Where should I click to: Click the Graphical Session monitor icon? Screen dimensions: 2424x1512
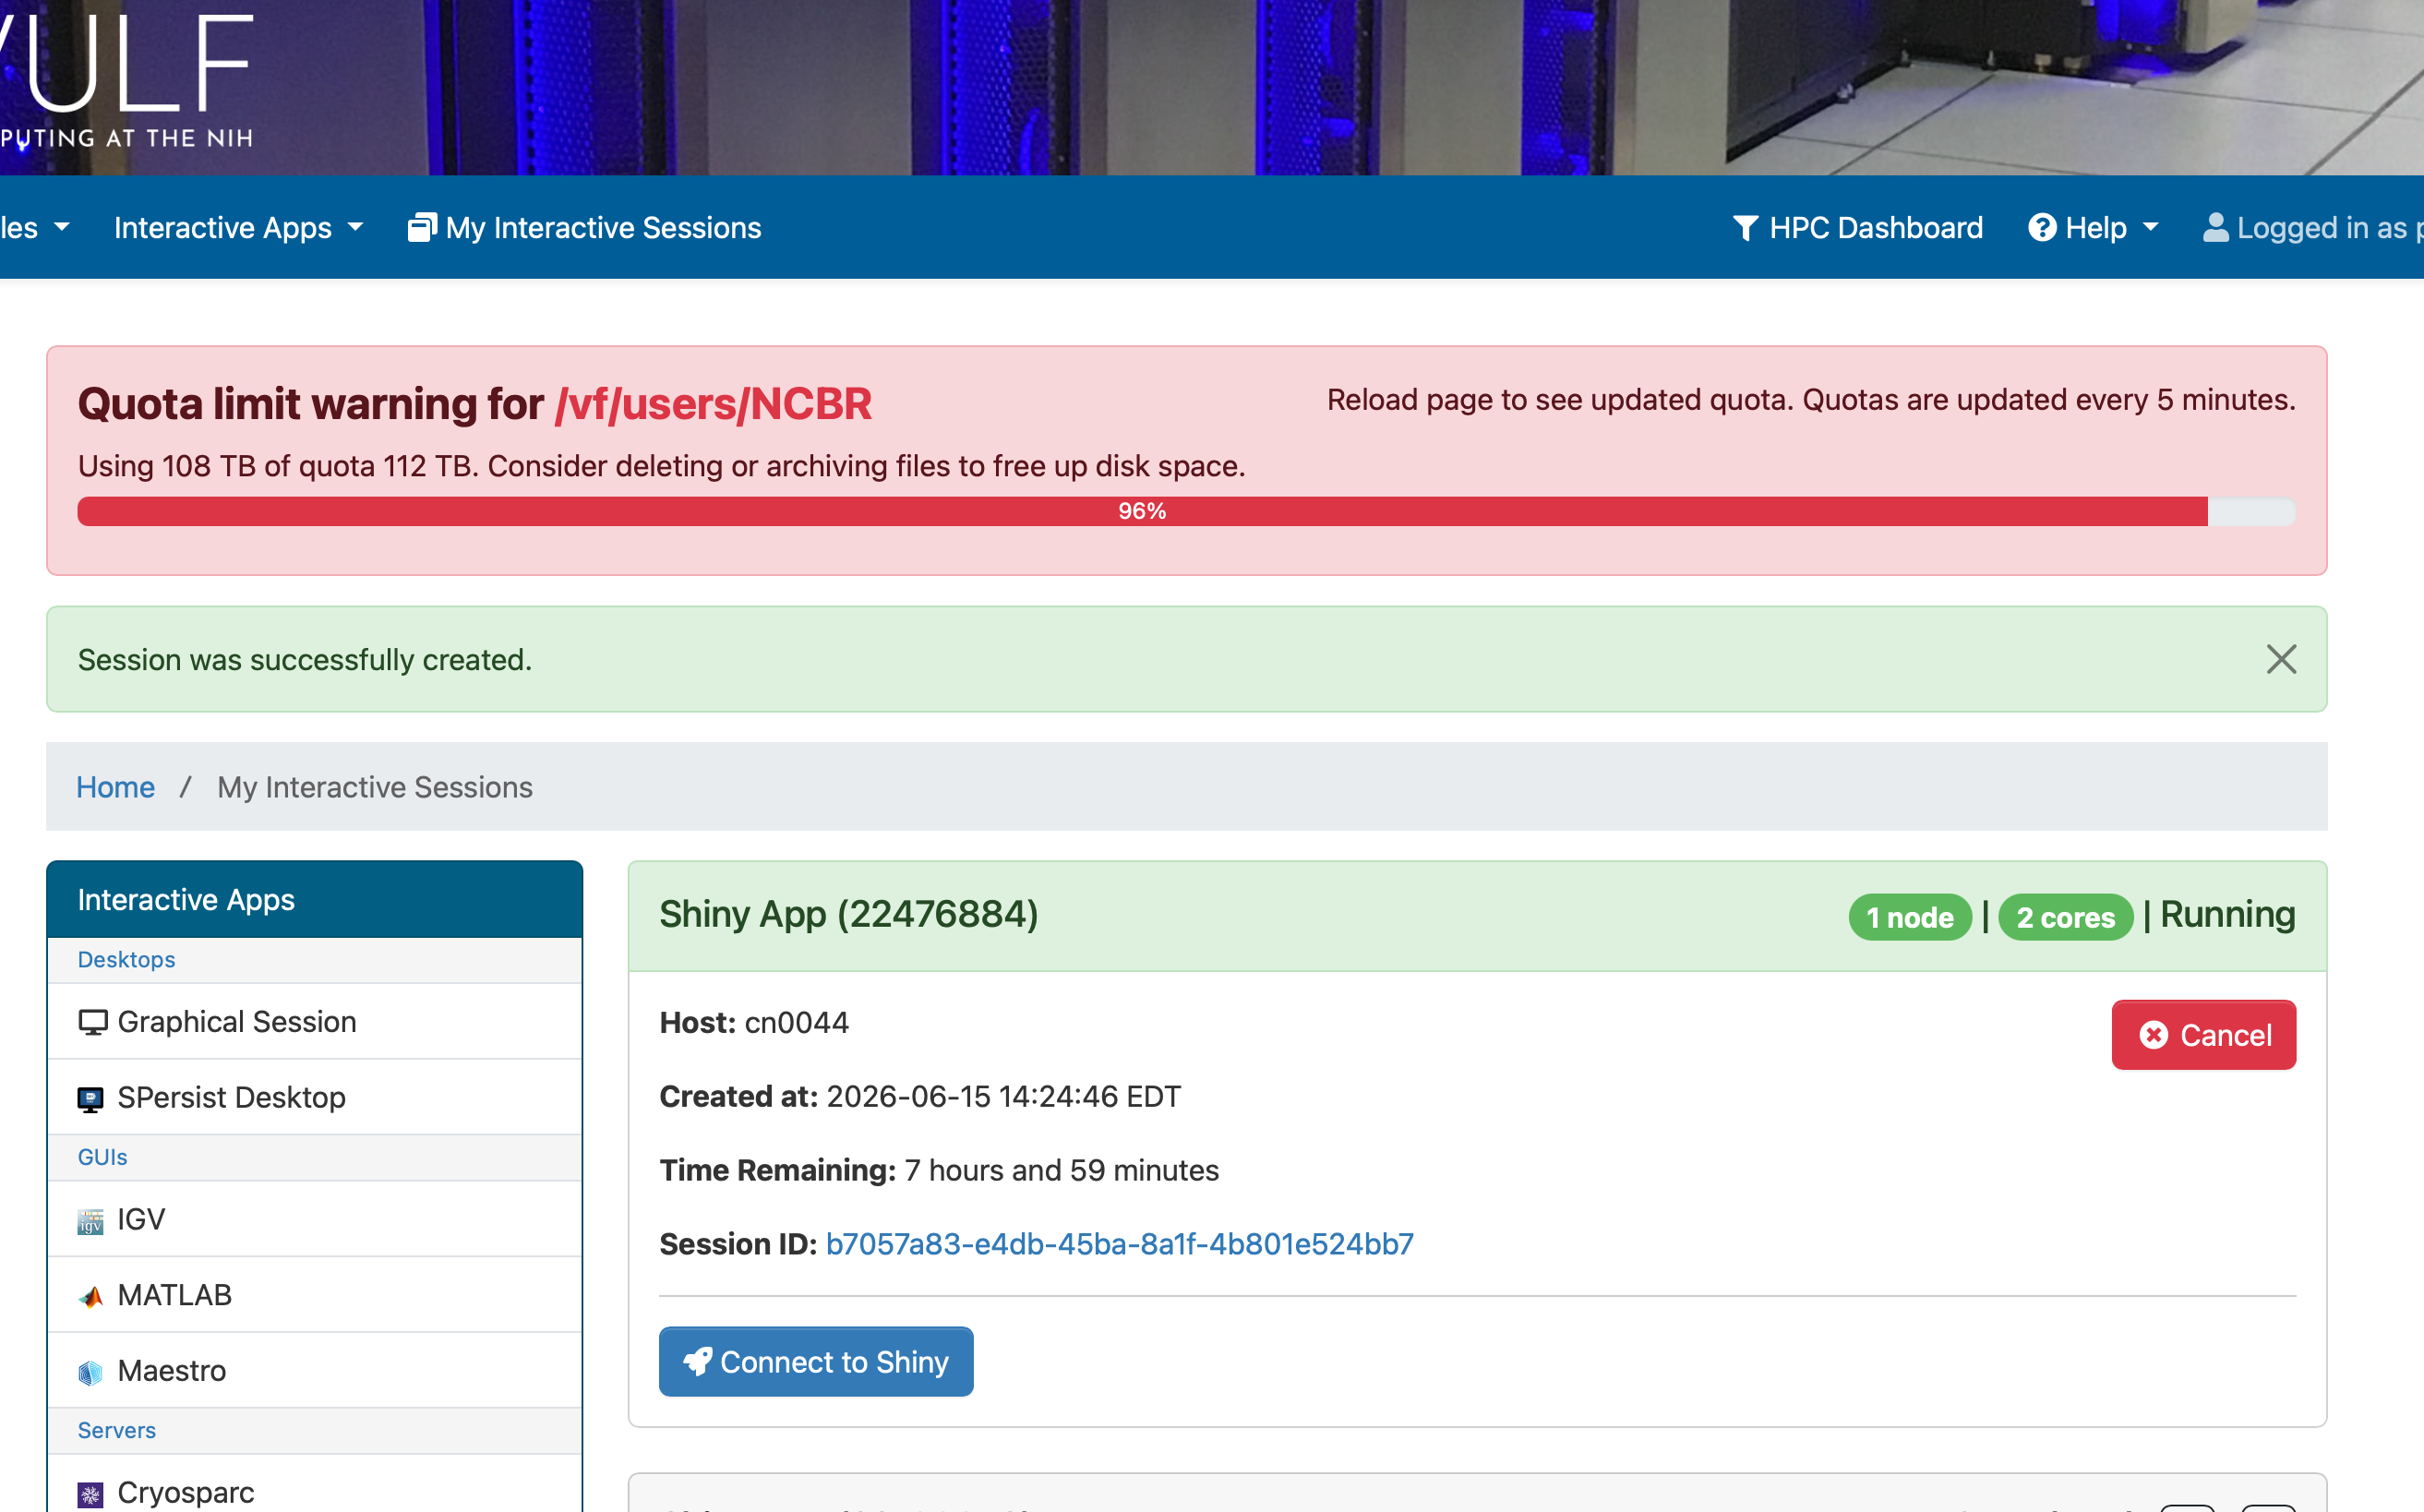(92, 1022)
